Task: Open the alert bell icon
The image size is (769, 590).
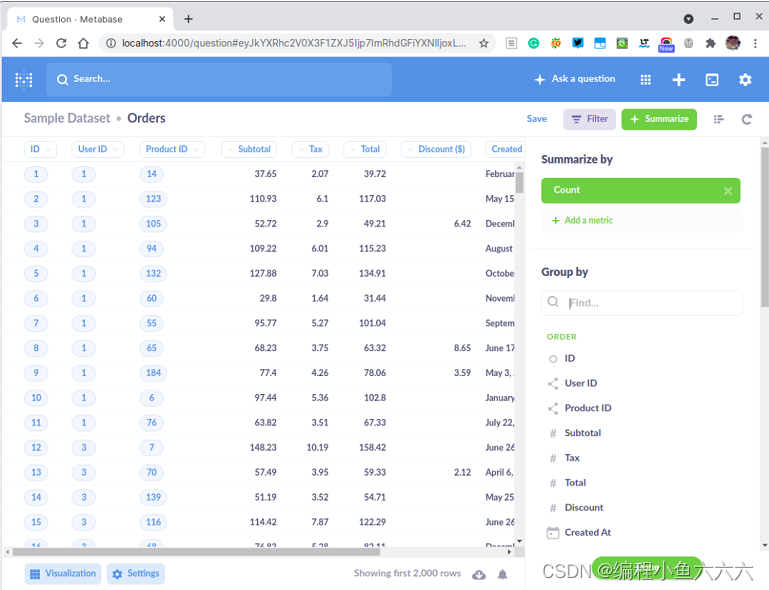Action: [x=503, y=575]
